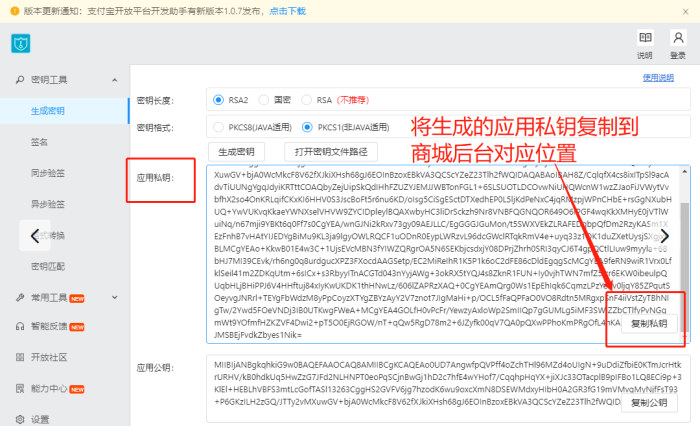This screenshot has height=426, width=700.
Task: Open the 说明 book icon
Action: (645, 38)
